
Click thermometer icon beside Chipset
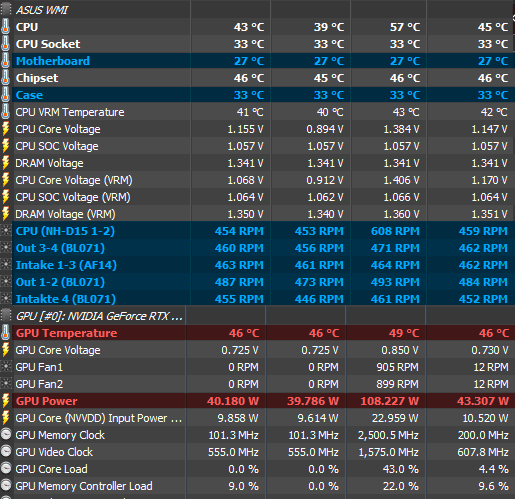[x=5, y=78]
